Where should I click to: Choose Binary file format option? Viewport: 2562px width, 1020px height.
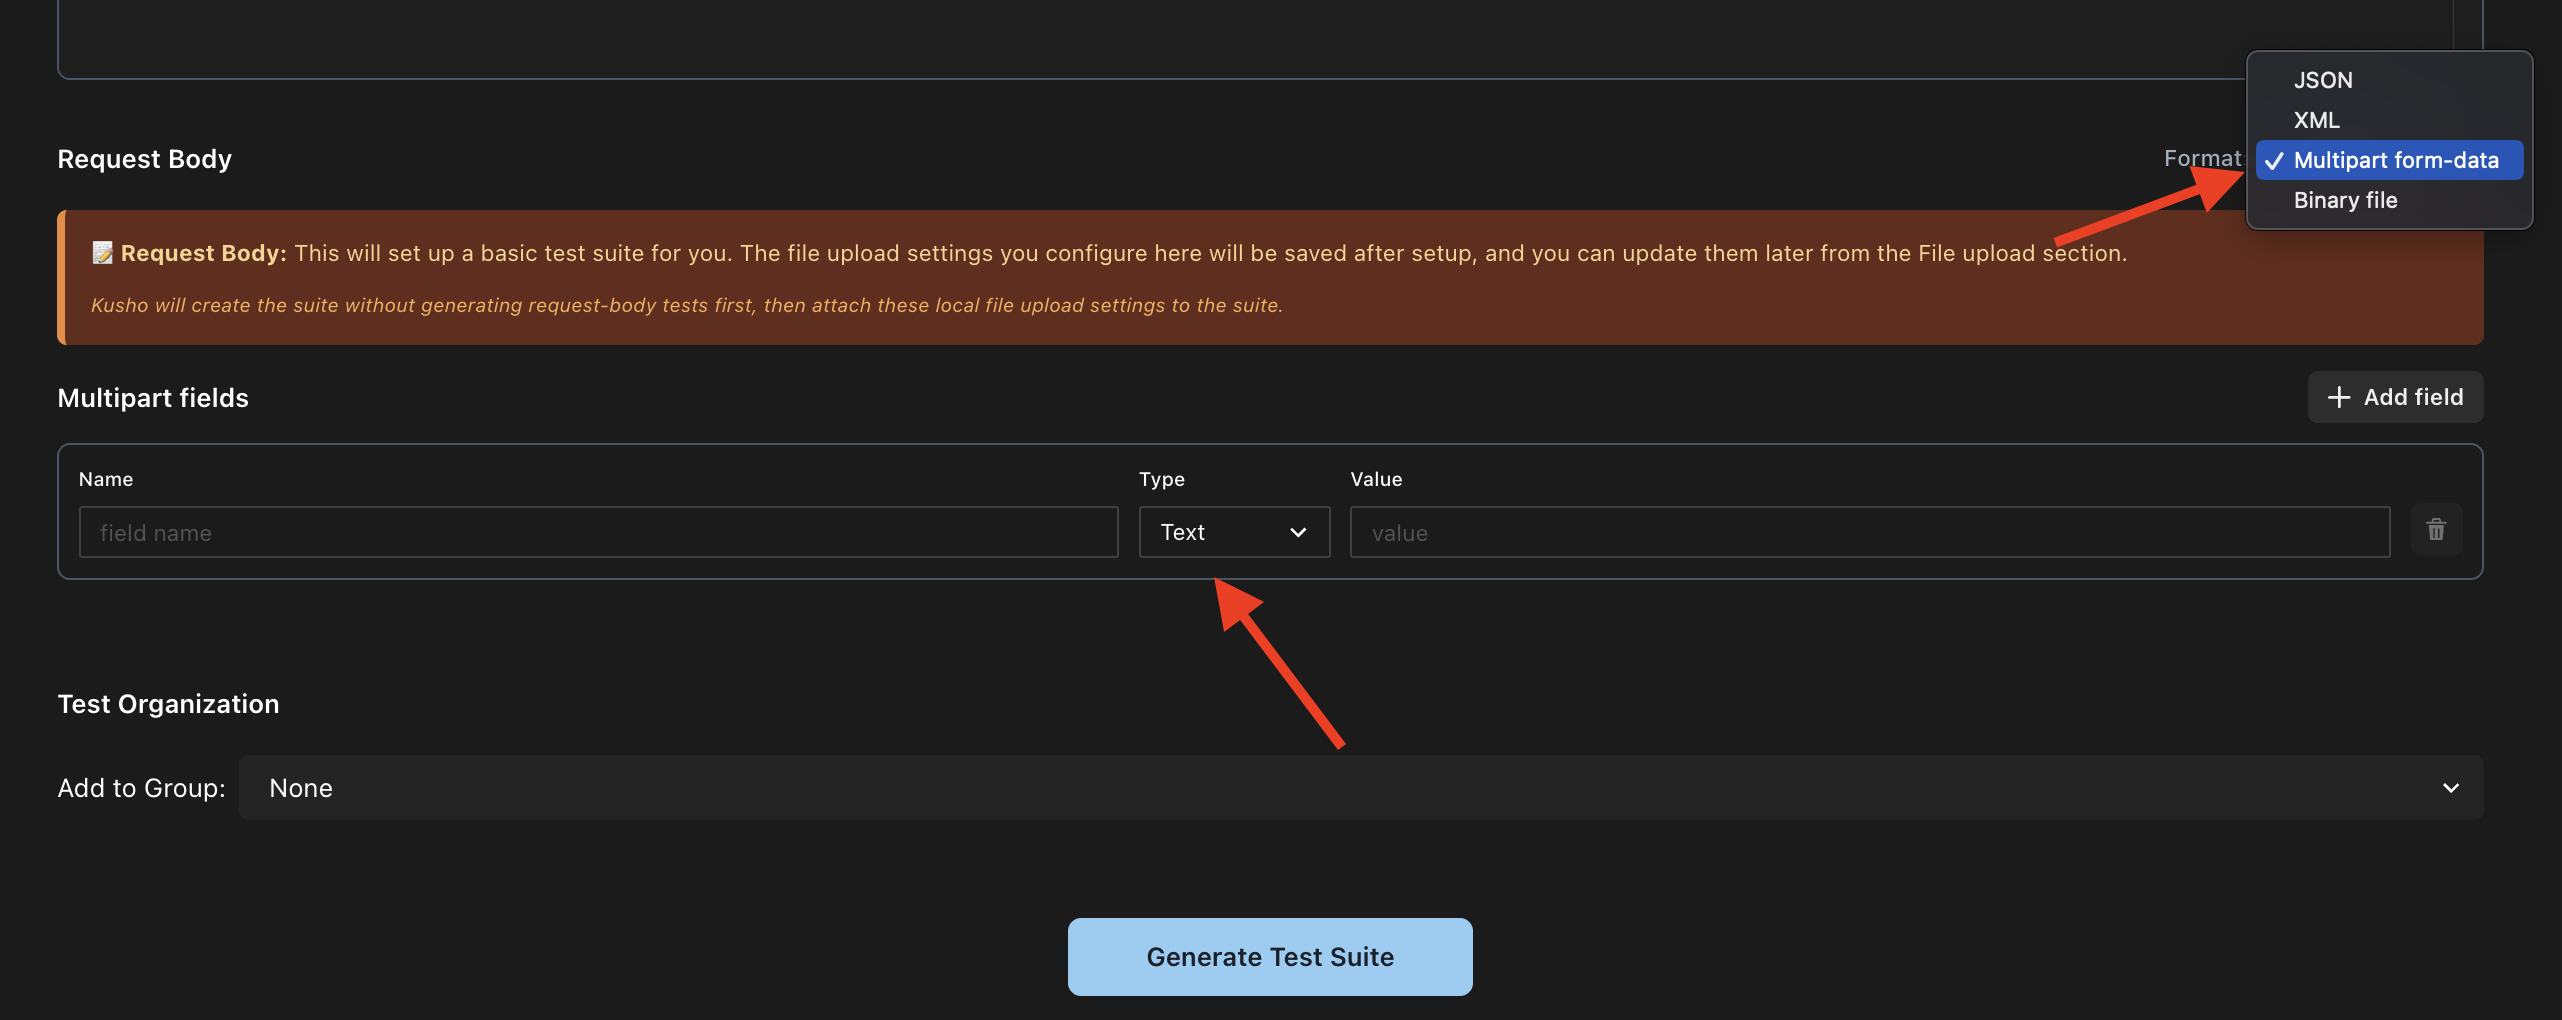click(2388, 200)
